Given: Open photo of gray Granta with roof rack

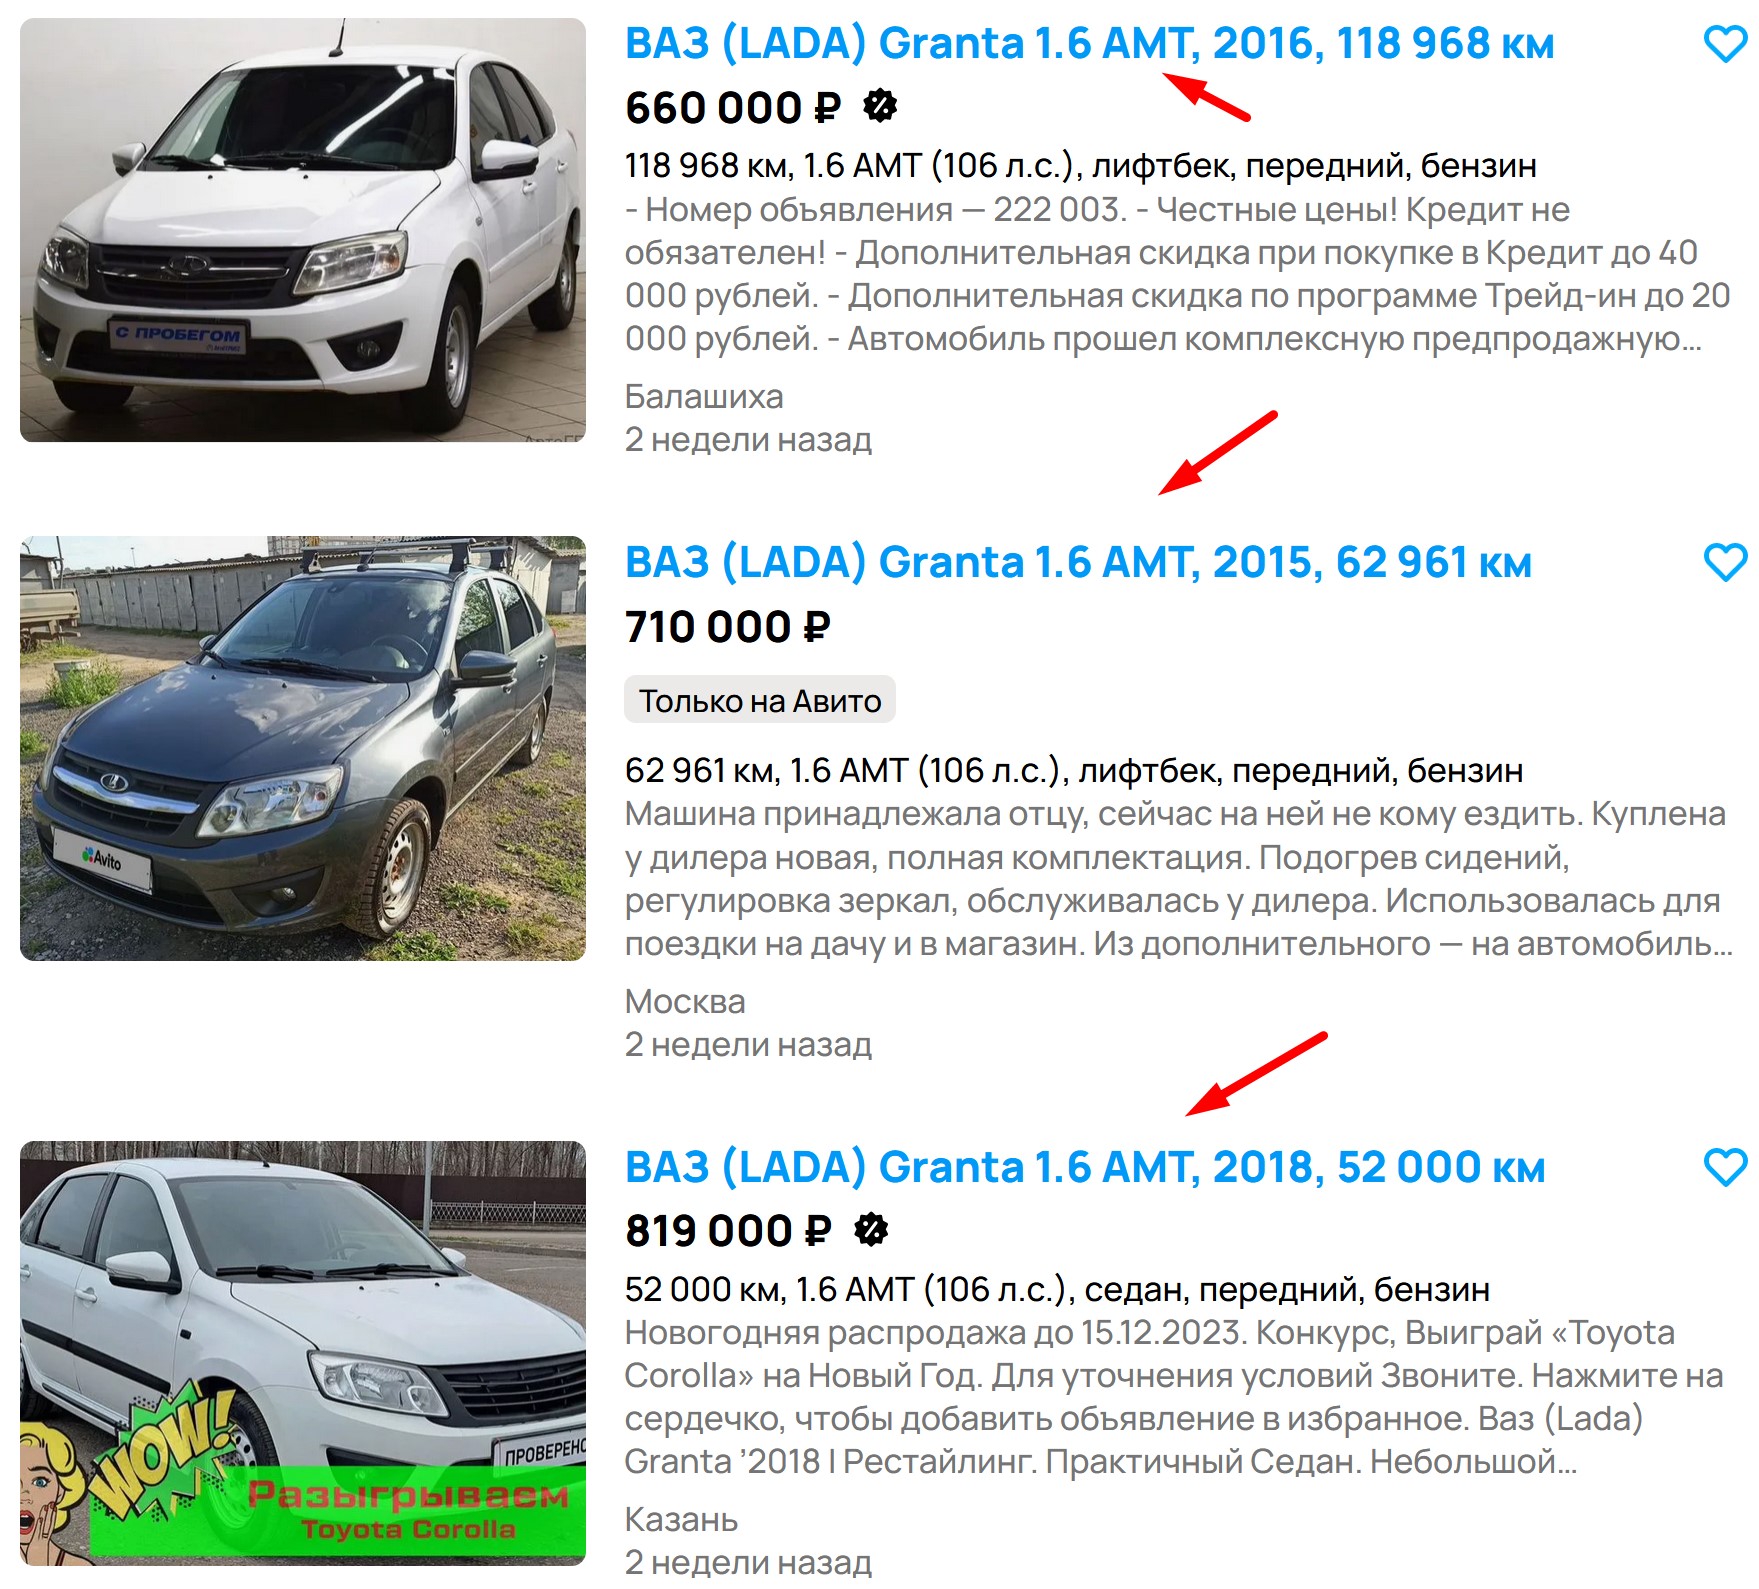Looking at the screenshot, I should (303, 749).
